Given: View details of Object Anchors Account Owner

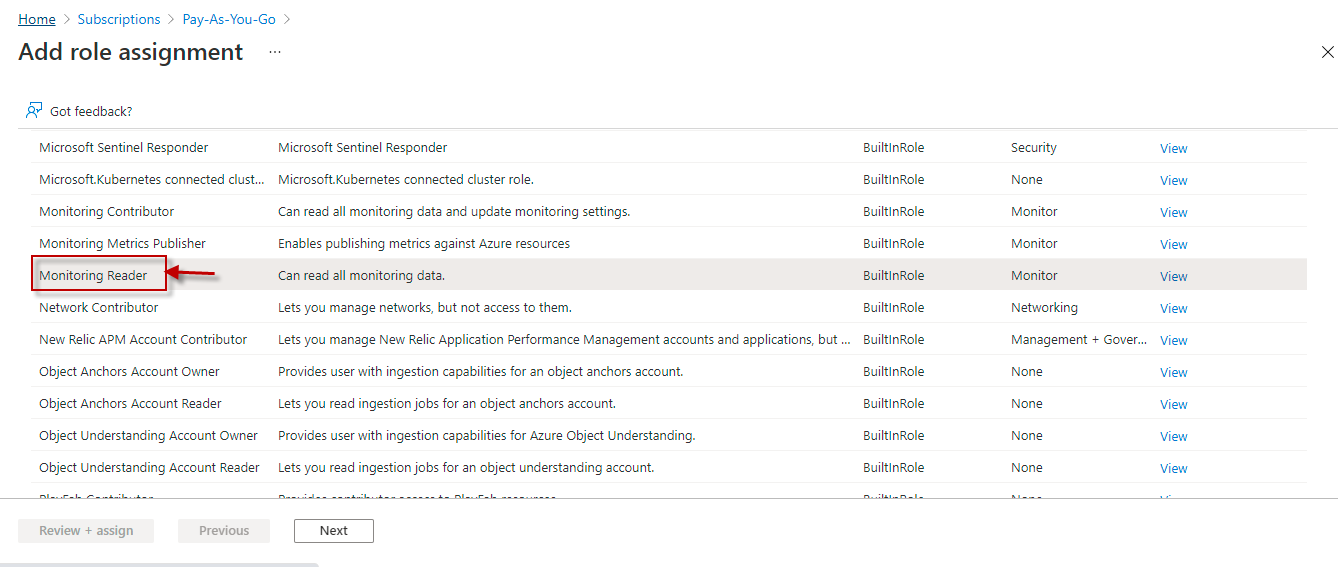Looking at the screenshot, I should [1173, 372].
